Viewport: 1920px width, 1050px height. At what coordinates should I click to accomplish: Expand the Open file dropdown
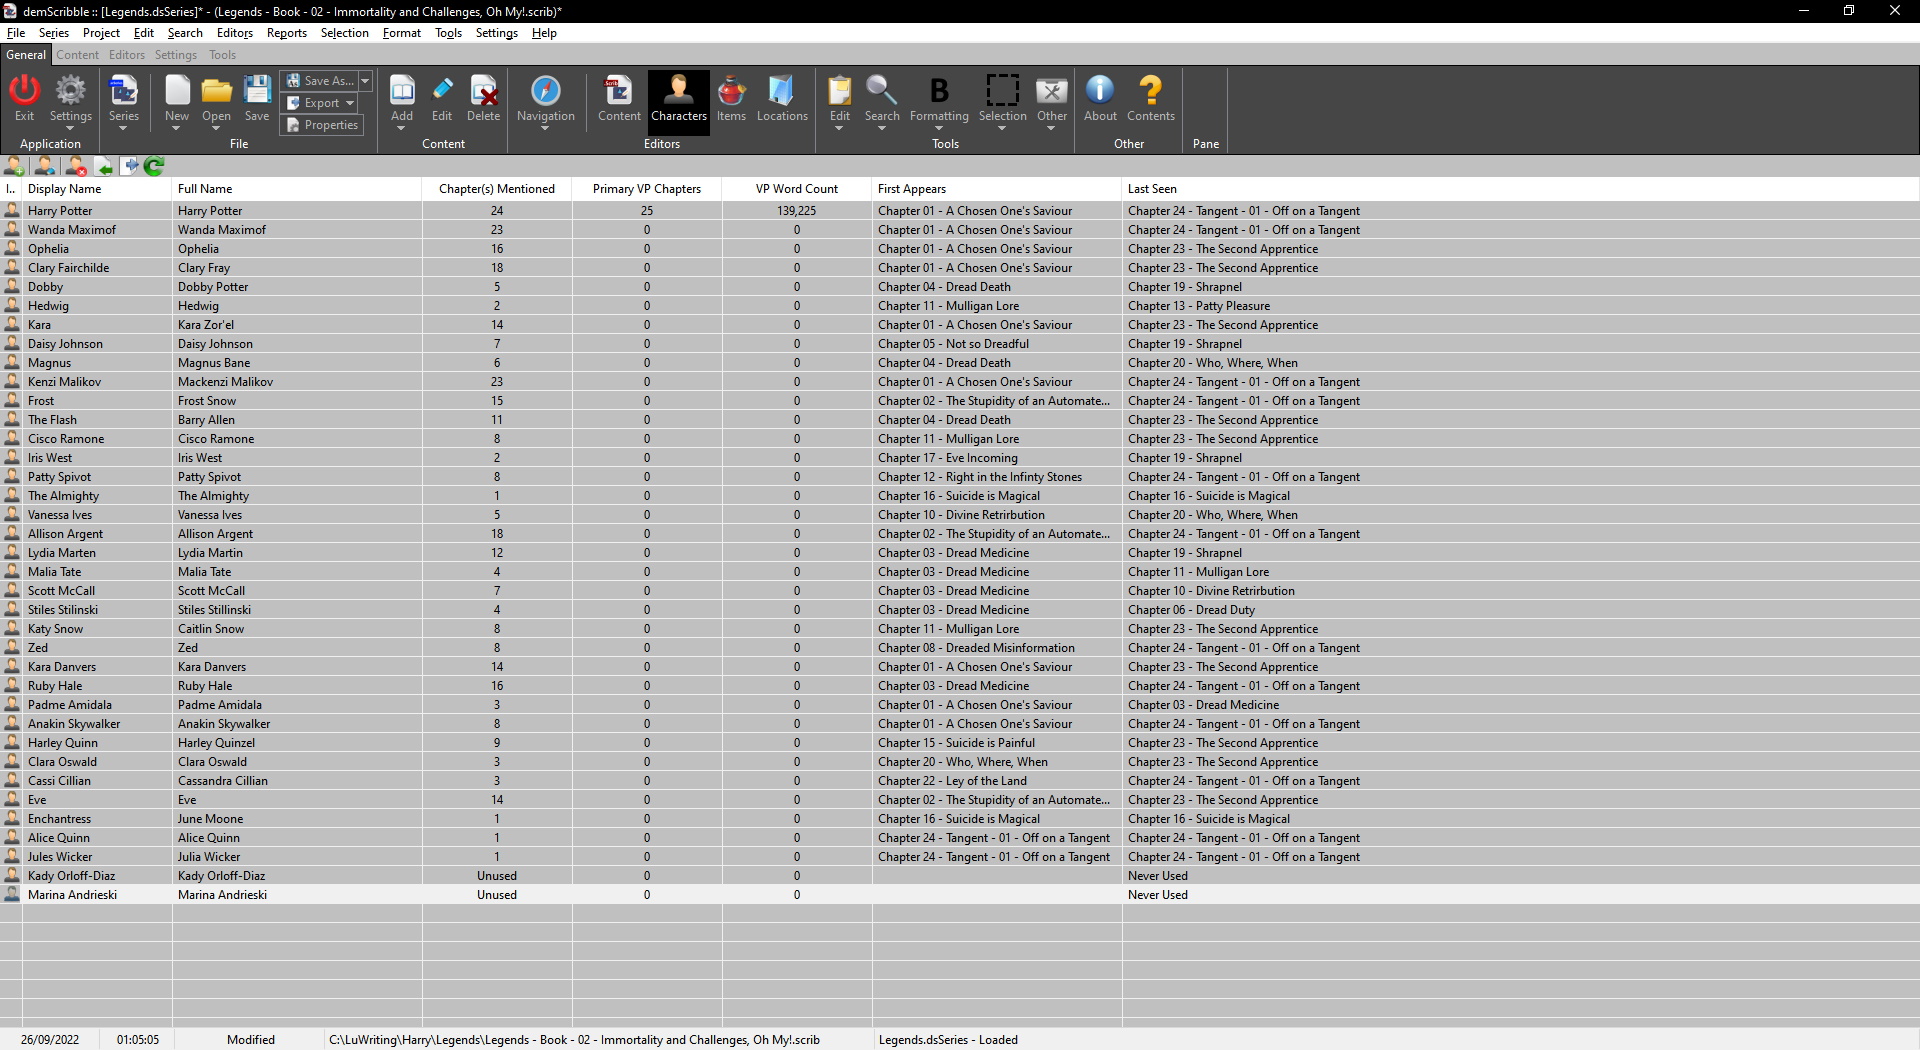(x=216, y=128)
